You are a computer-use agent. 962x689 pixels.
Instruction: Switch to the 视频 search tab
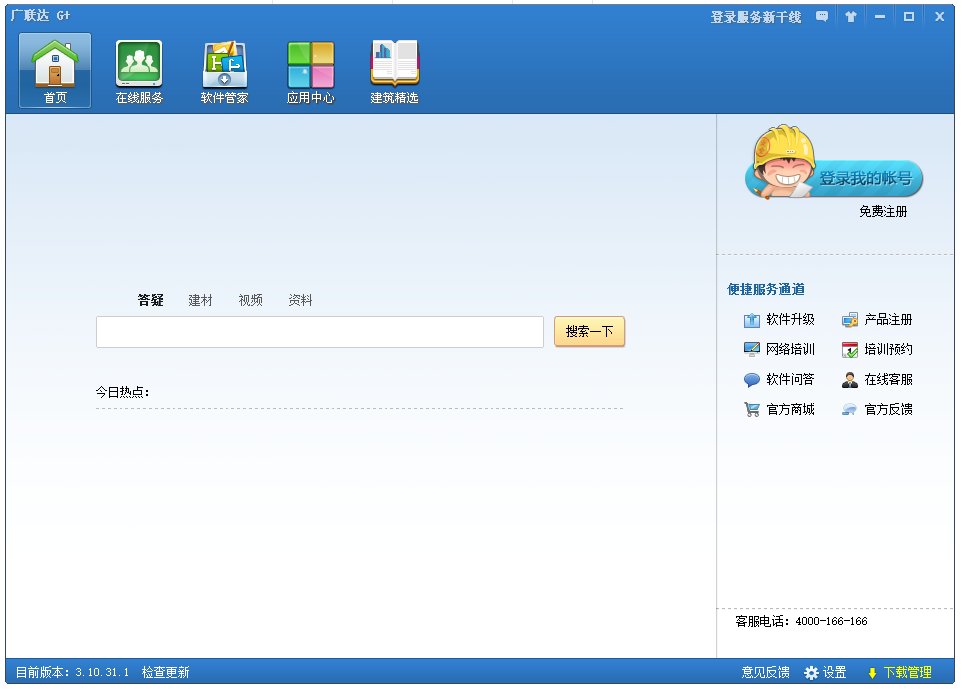(x=250, y=300)
